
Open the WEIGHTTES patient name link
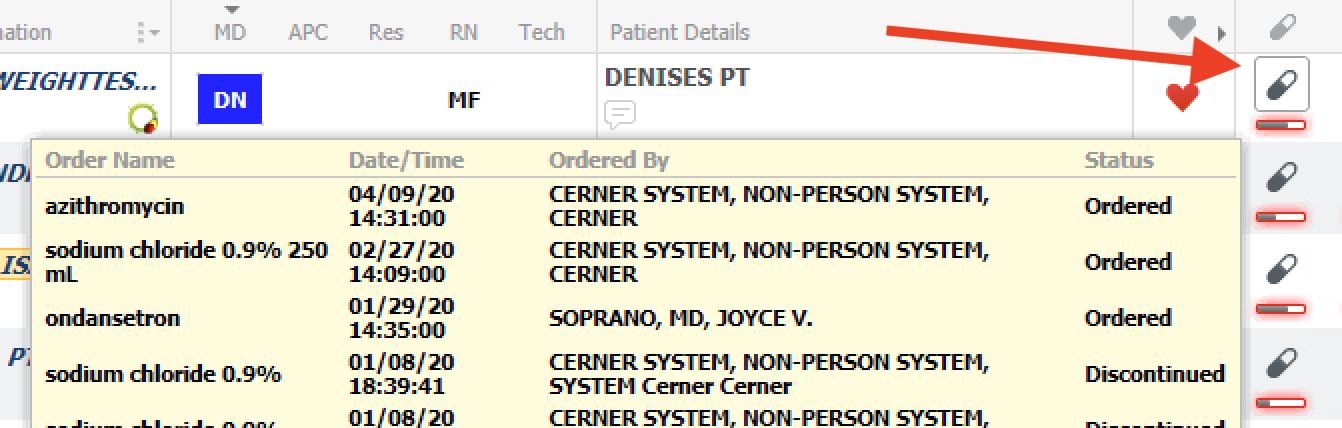(78, 79)
